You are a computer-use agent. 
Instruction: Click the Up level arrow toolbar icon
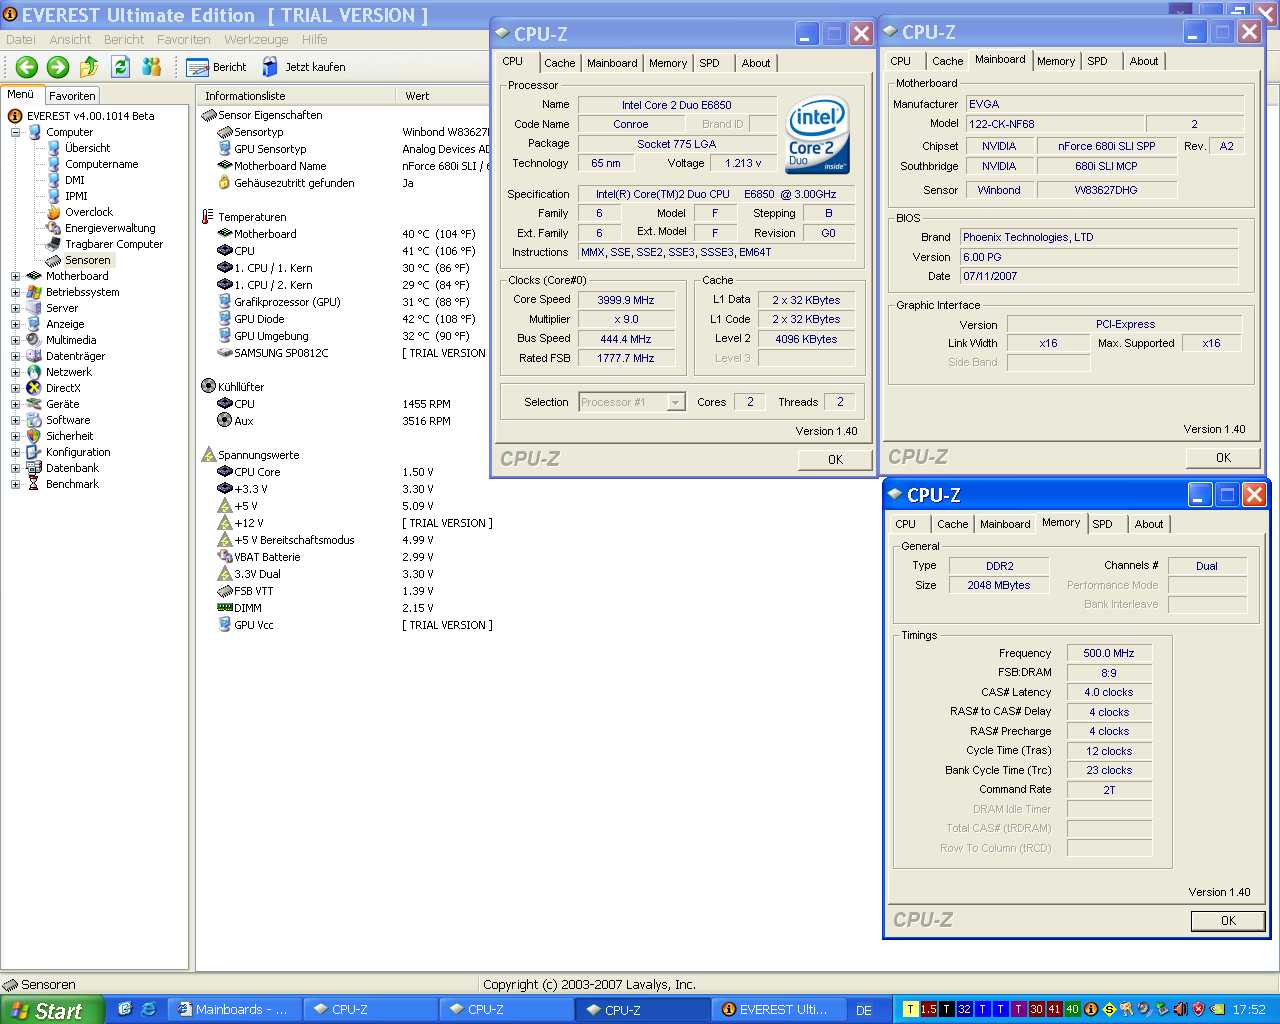(89, 67)
